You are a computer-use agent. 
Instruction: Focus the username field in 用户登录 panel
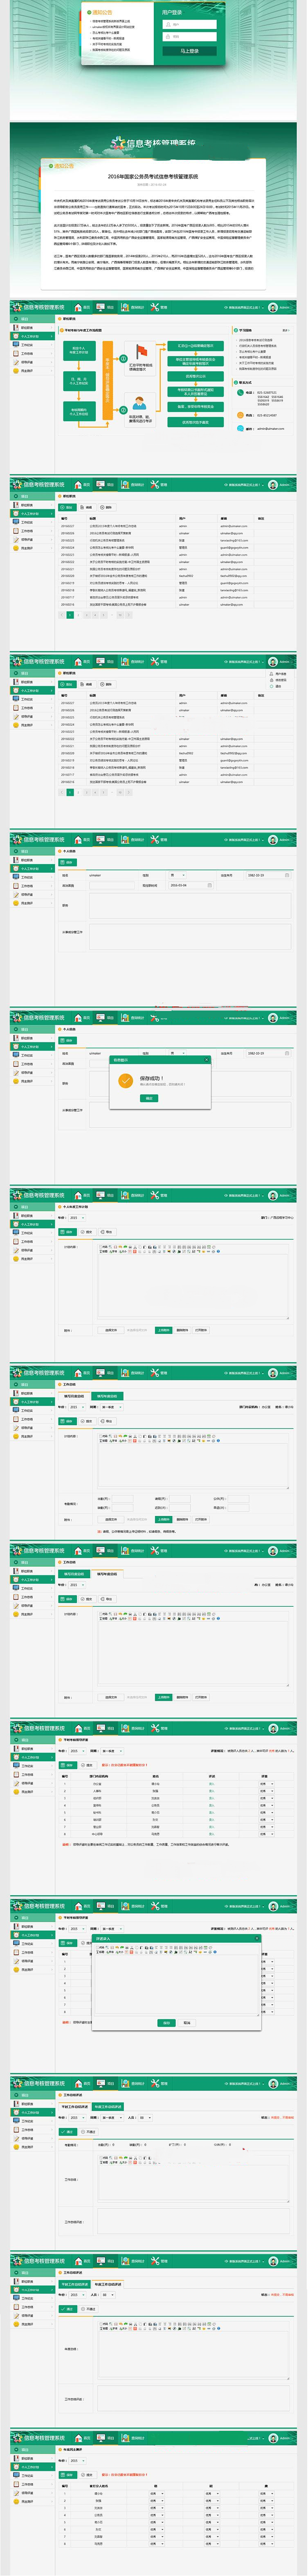pos(191,24)
